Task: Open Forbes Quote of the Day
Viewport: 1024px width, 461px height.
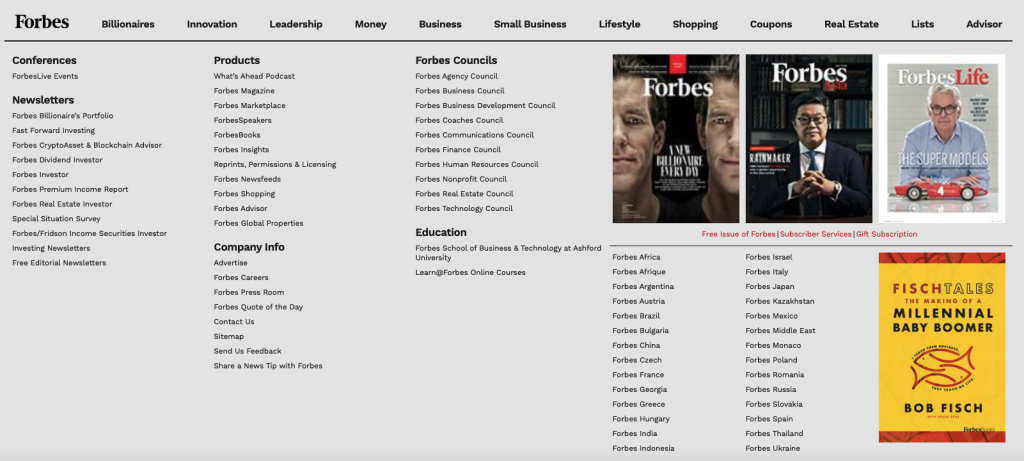Action: [x=259, y=307]
